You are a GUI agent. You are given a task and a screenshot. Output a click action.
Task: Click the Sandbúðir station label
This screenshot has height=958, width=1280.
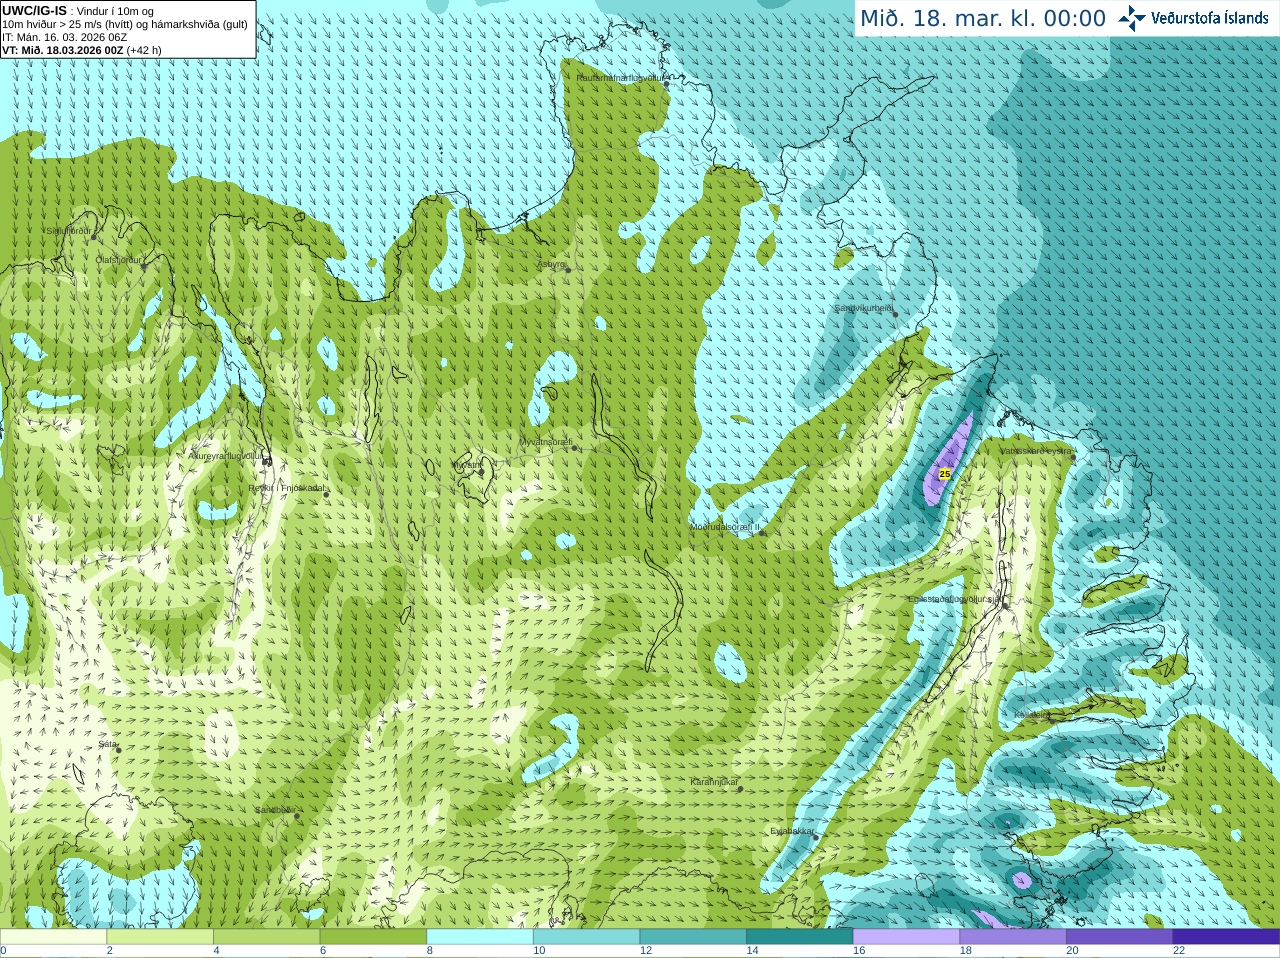pos(274,810)
